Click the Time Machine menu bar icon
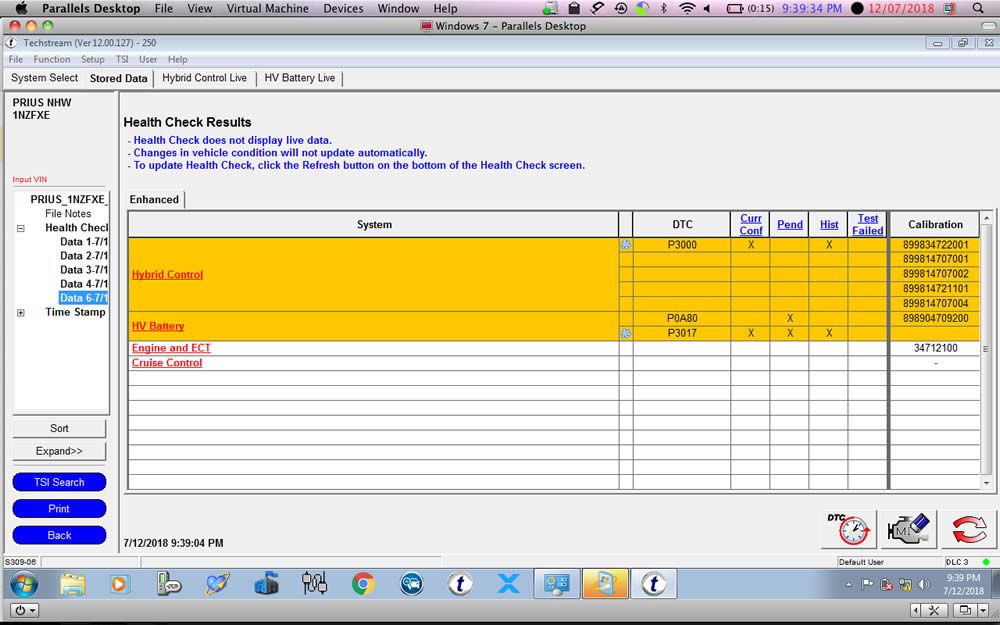This screenshot has width=1000, height=625. coord(621,8)
